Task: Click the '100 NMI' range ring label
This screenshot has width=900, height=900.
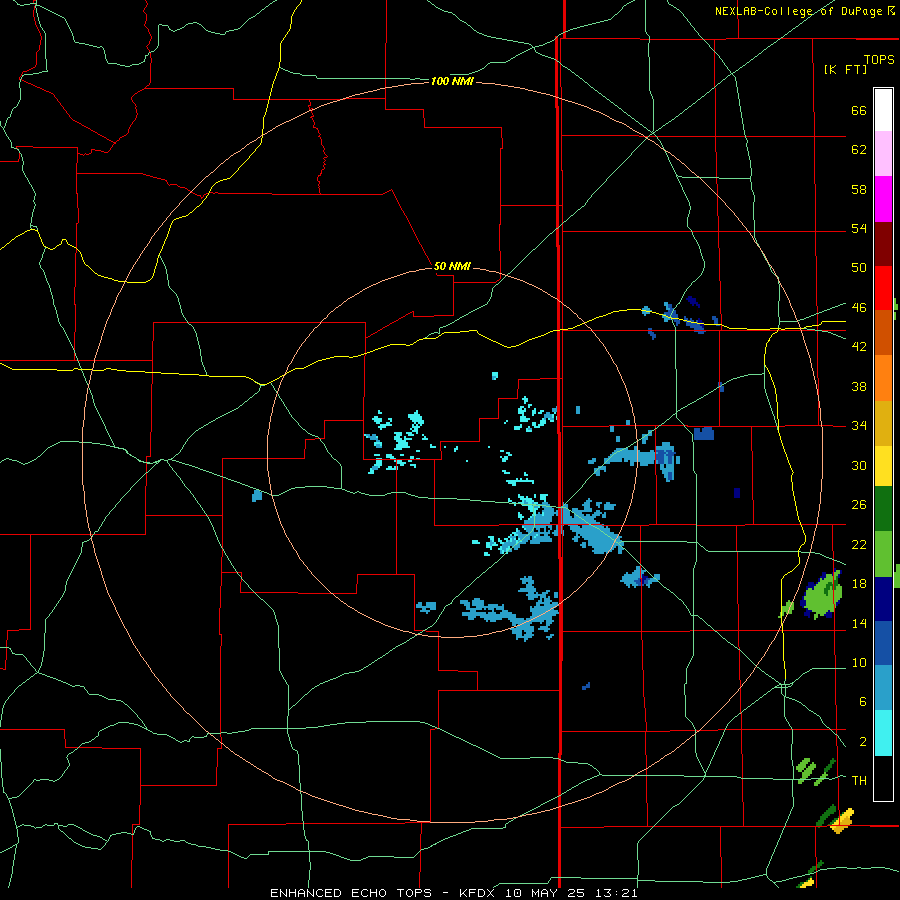Action: [x=452, y=82]
